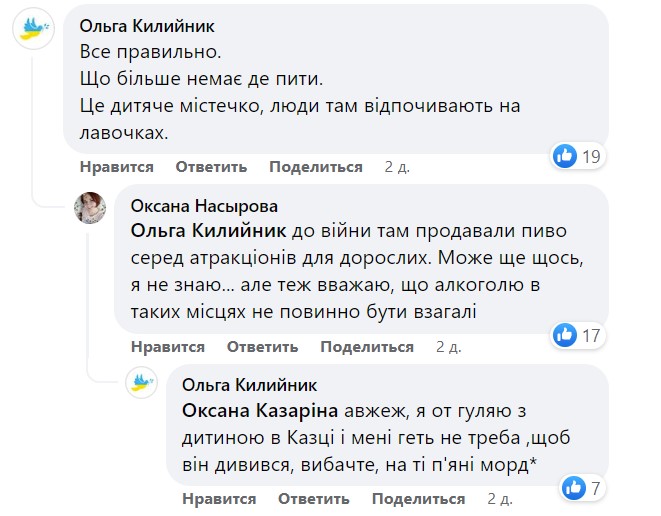Click the like icon showing 7 reactions
The width and height of the screenshot is (661, 516).
pyautogui.click(x=573, y=487)
